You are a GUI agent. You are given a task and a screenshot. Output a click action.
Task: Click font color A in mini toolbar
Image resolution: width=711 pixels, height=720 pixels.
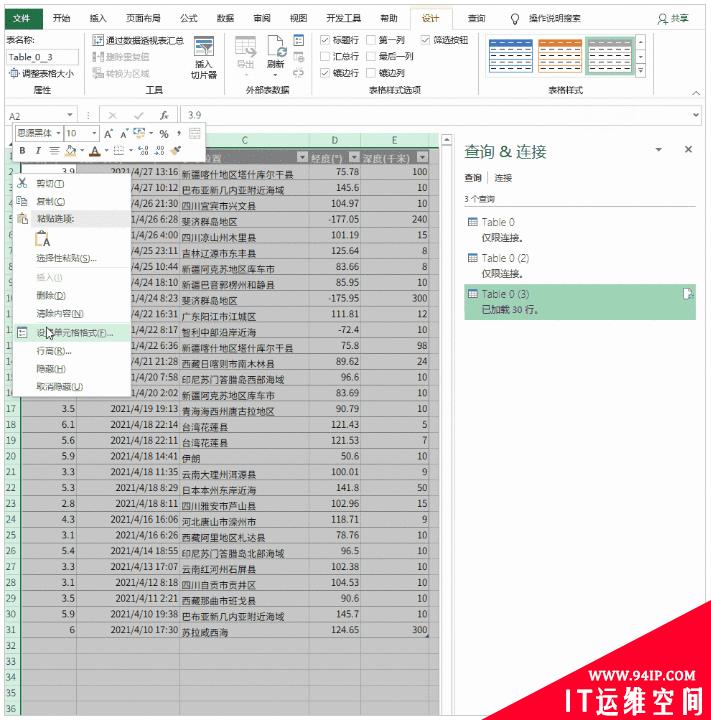tap(95, 151)
